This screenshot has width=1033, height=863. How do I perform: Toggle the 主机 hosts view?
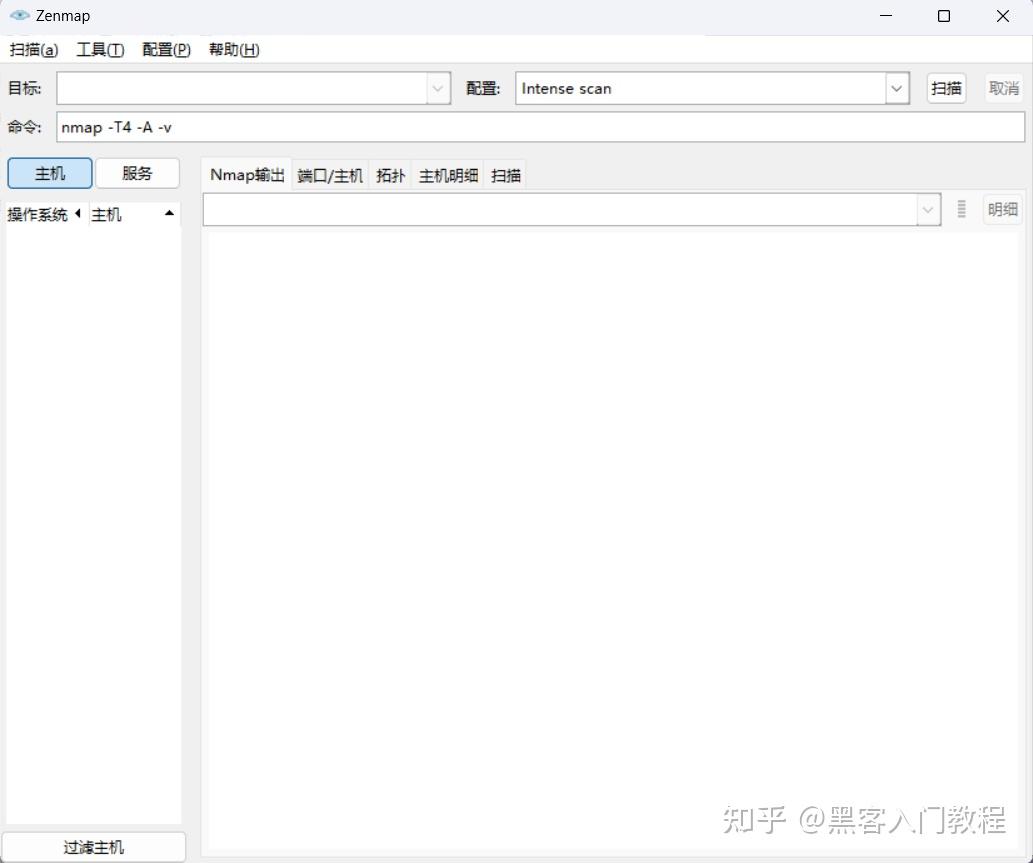click(x=48, y=172)
